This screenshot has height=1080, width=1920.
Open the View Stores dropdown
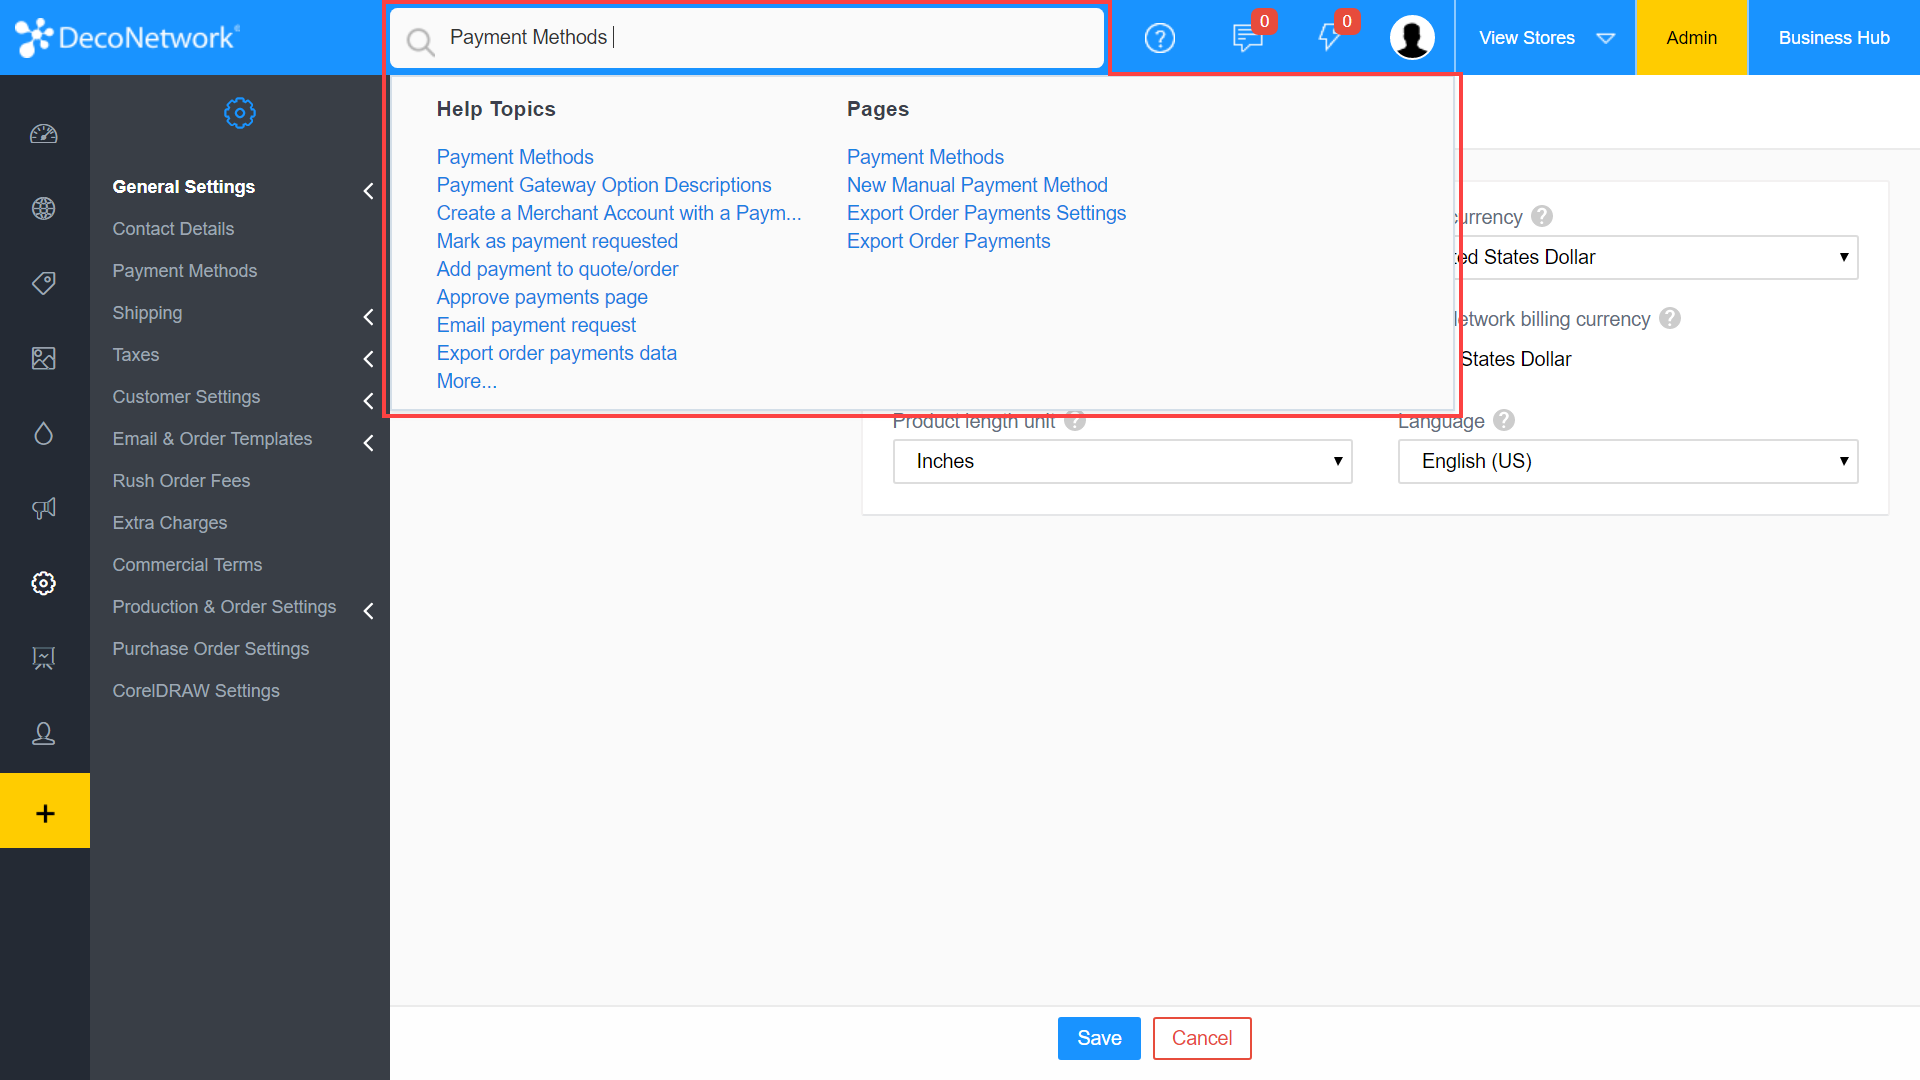click(x=1545, y=38)
